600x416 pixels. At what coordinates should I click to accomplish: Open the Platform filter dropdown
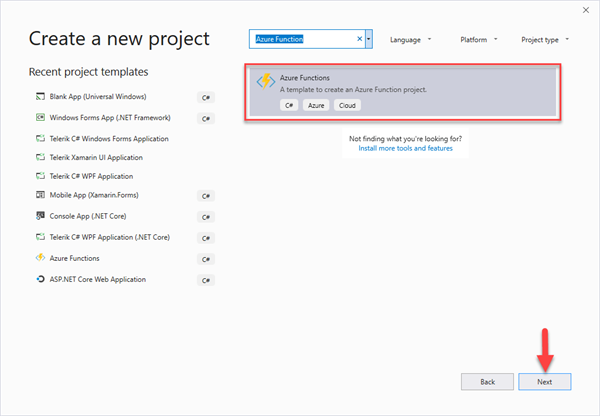click(479, 39)
